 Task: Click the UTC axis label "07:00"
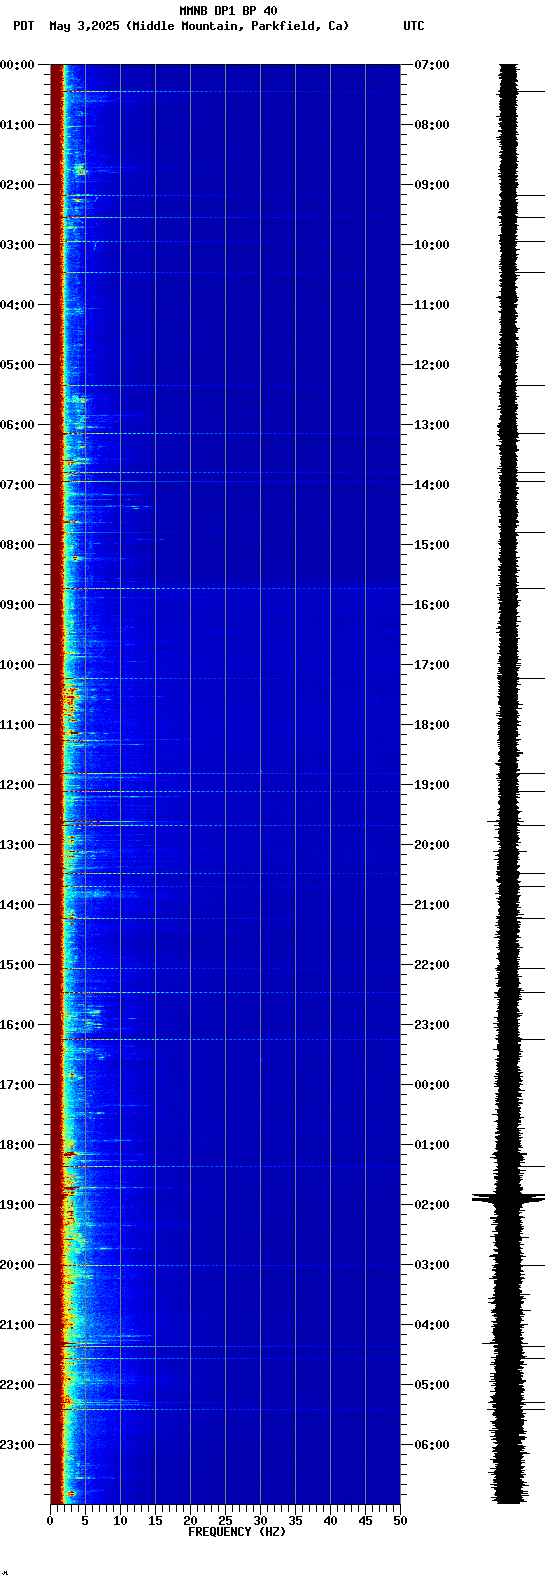431,65
